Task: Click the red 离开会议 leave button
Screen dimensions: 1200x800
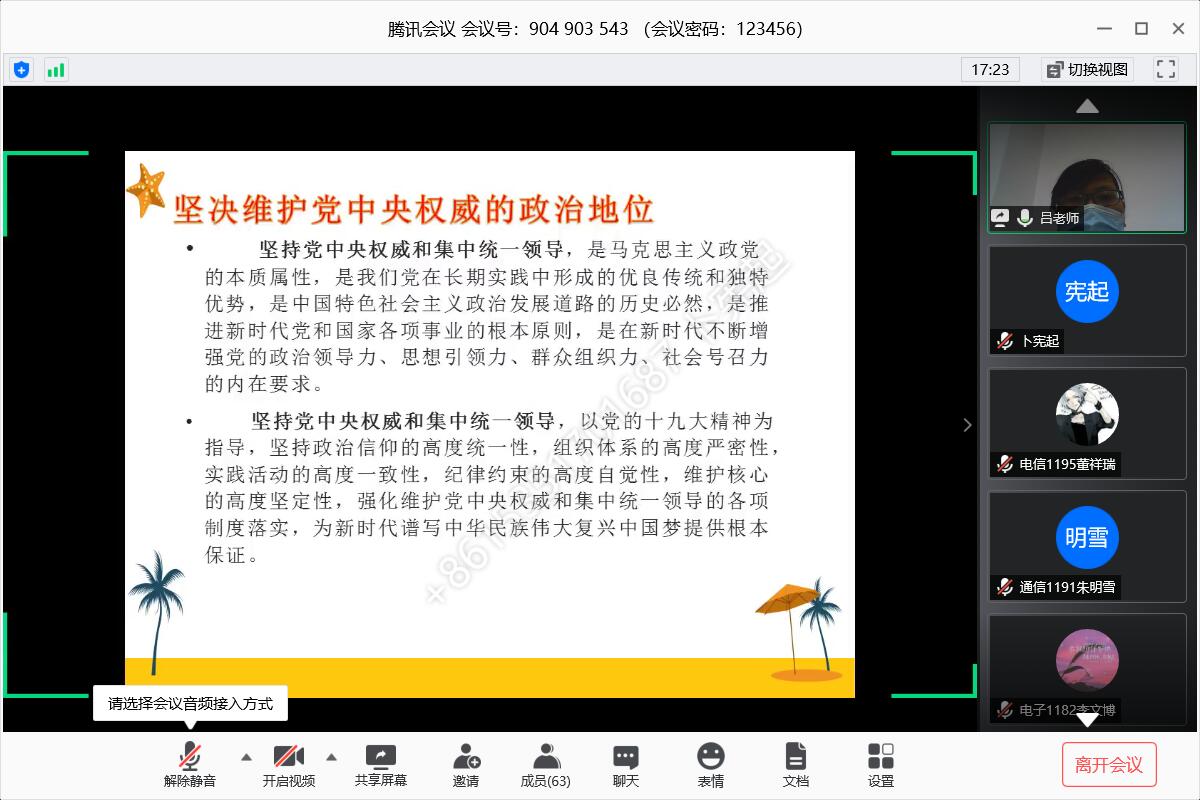Action: pos(1109,765)
